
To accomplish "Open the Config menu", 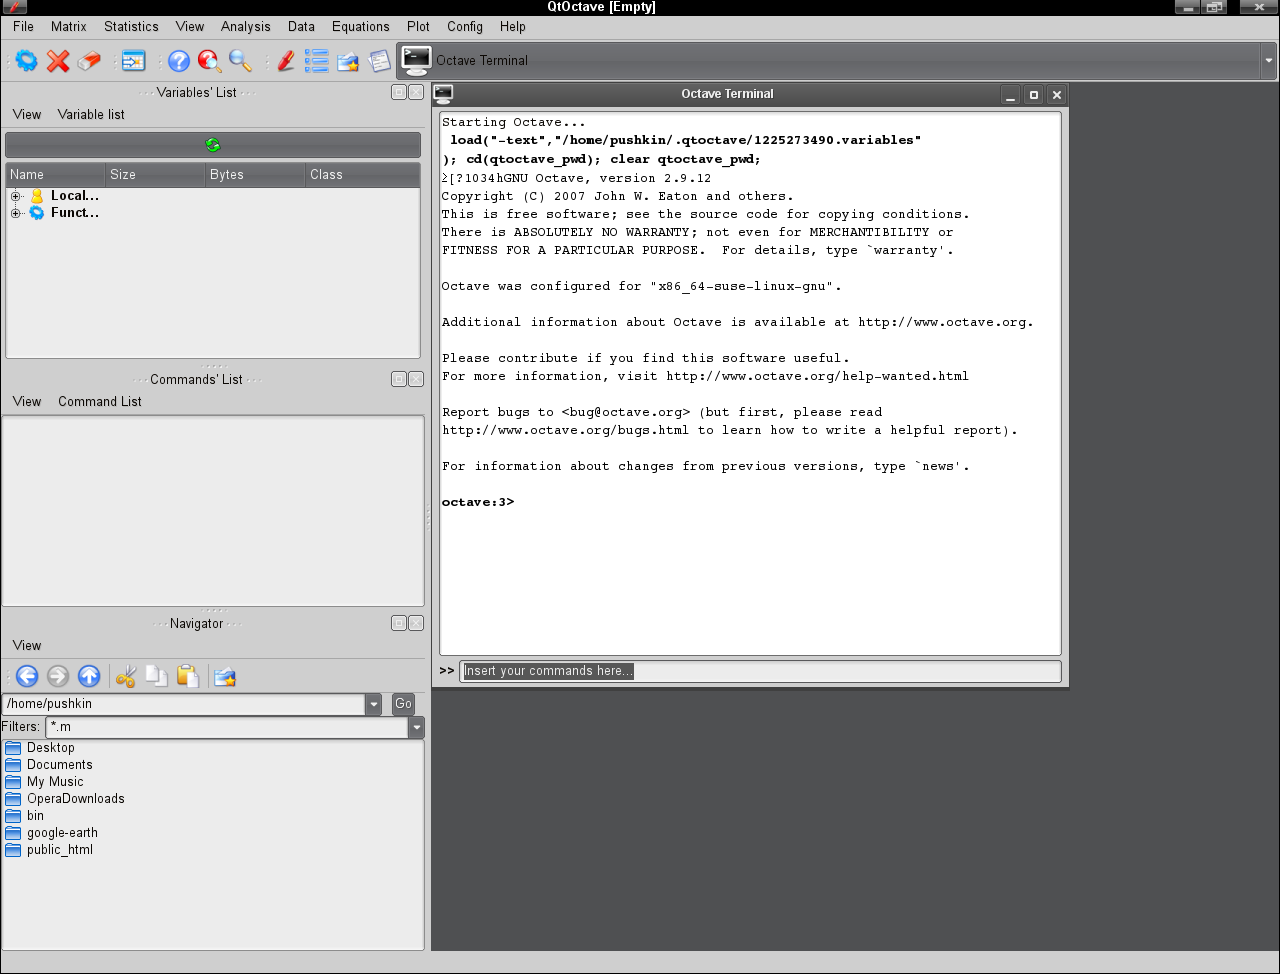I will pyautogui.click(x=465, y=26).
